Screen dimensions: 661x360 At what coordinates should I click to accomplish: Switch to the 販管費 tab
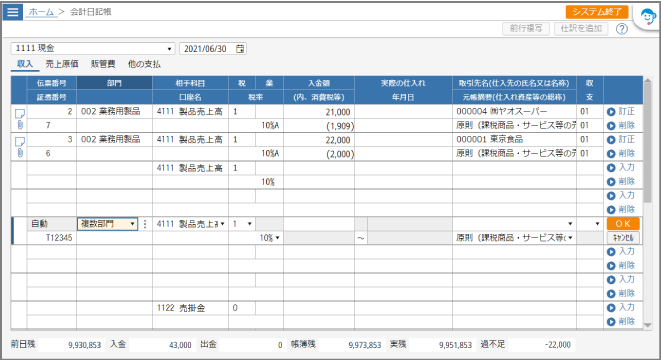pos(103,64)
